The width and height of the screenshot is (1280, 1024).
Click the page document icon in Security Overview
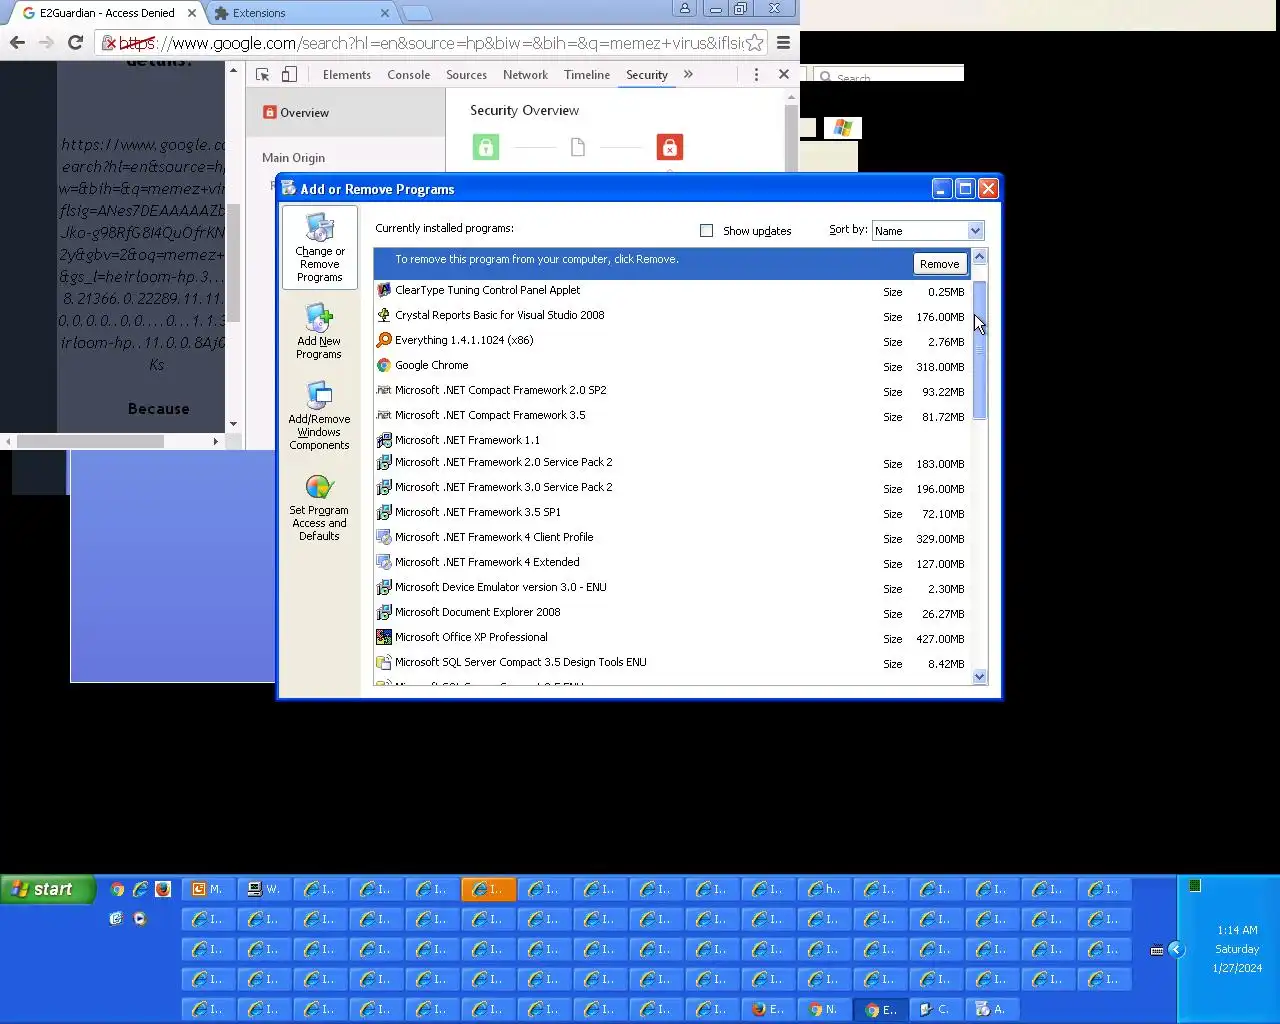(577, 147)
